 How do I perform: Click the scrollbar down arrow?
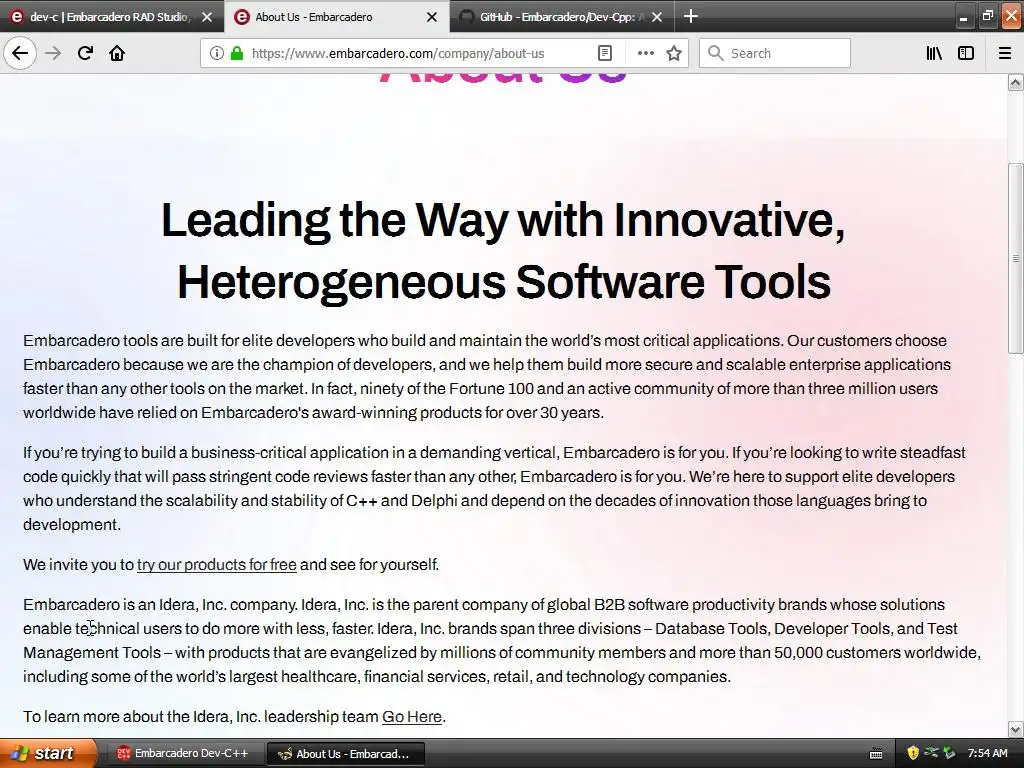(1015, 729)
